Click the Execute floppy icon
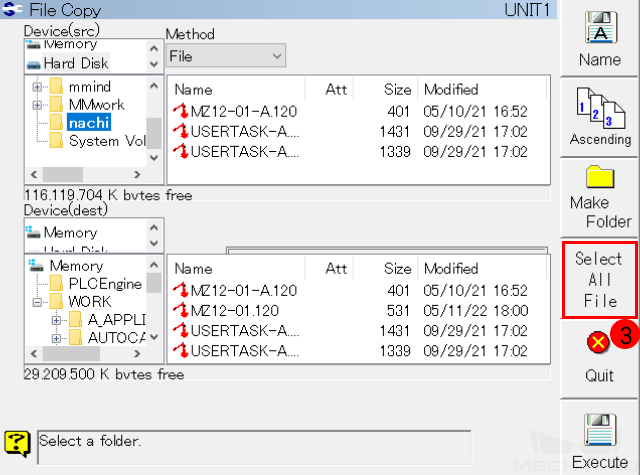This screenshot has width=640, height=475. click(x=600, y=430)
